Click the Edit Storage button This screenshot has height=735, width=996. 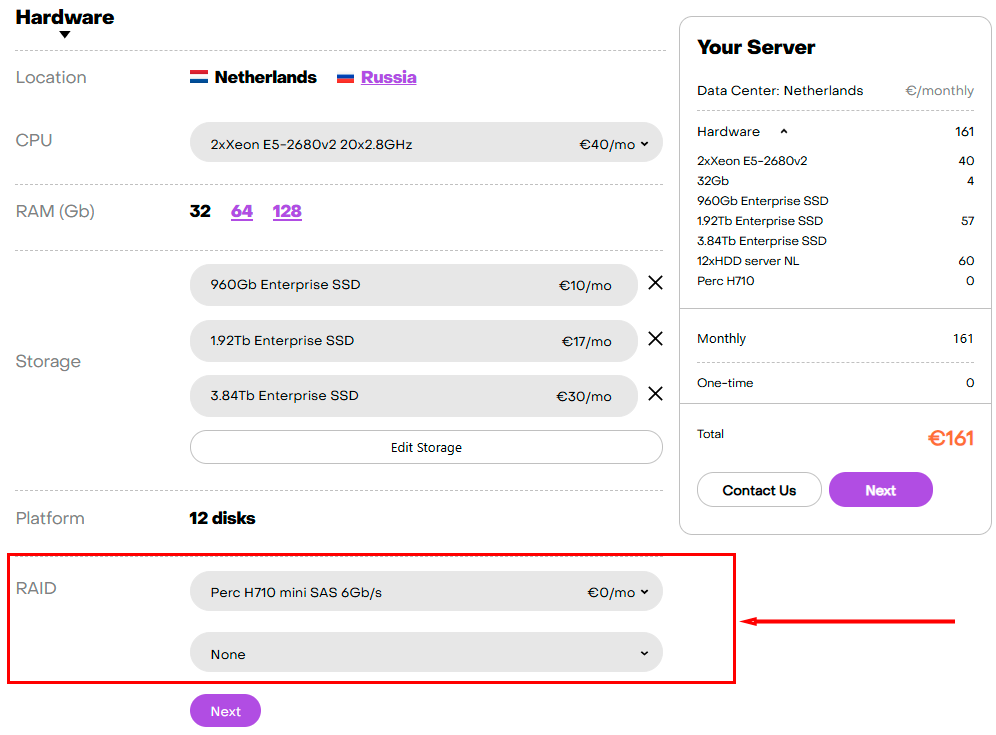point(426,447)
